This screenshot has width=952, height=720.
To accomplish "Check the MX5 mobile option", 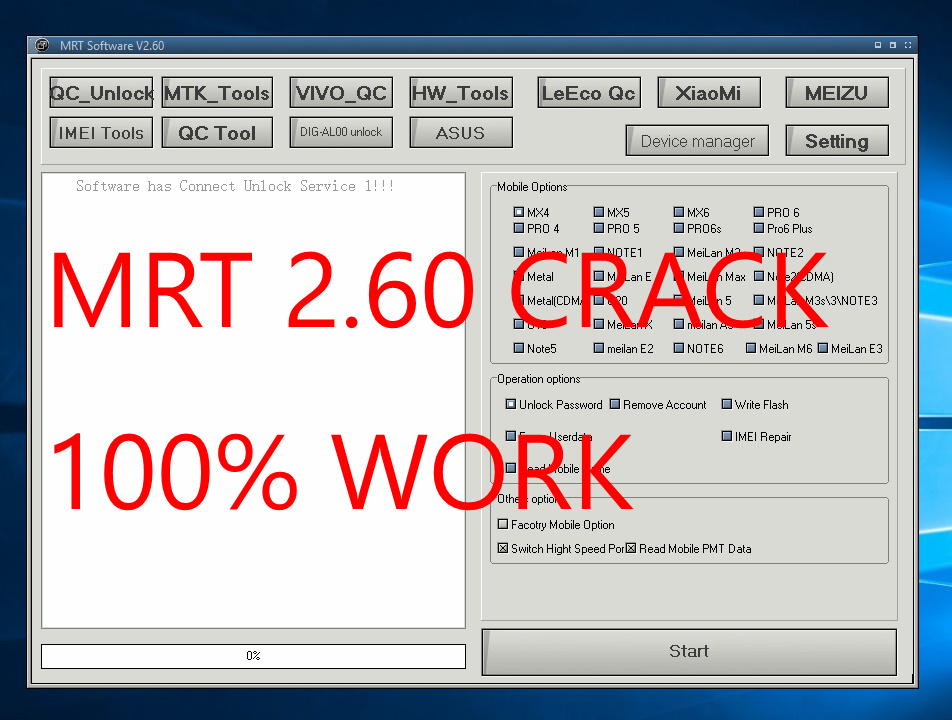I will pos(599,212).
